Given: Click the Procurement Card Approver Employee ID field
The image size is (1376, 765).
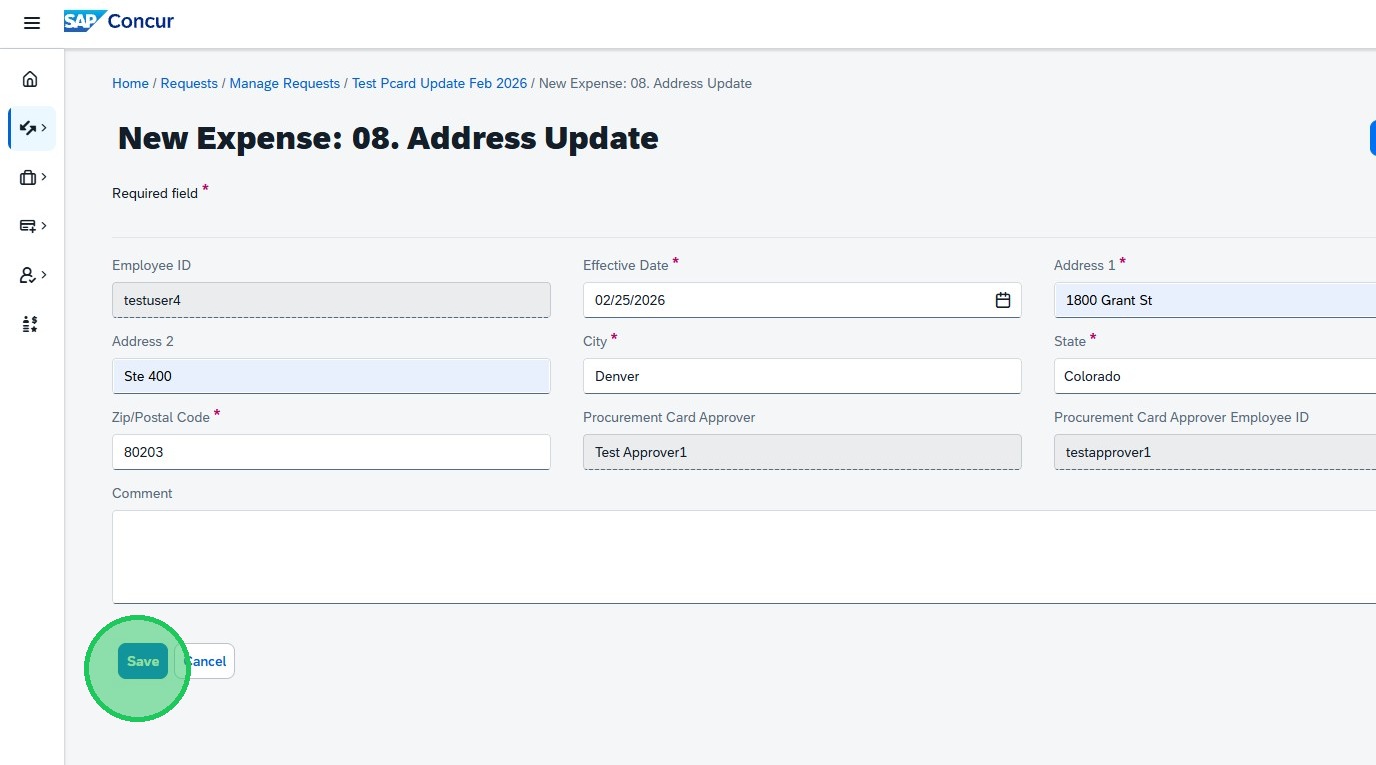Looking at the screenshot, I should coord(1215,452).
